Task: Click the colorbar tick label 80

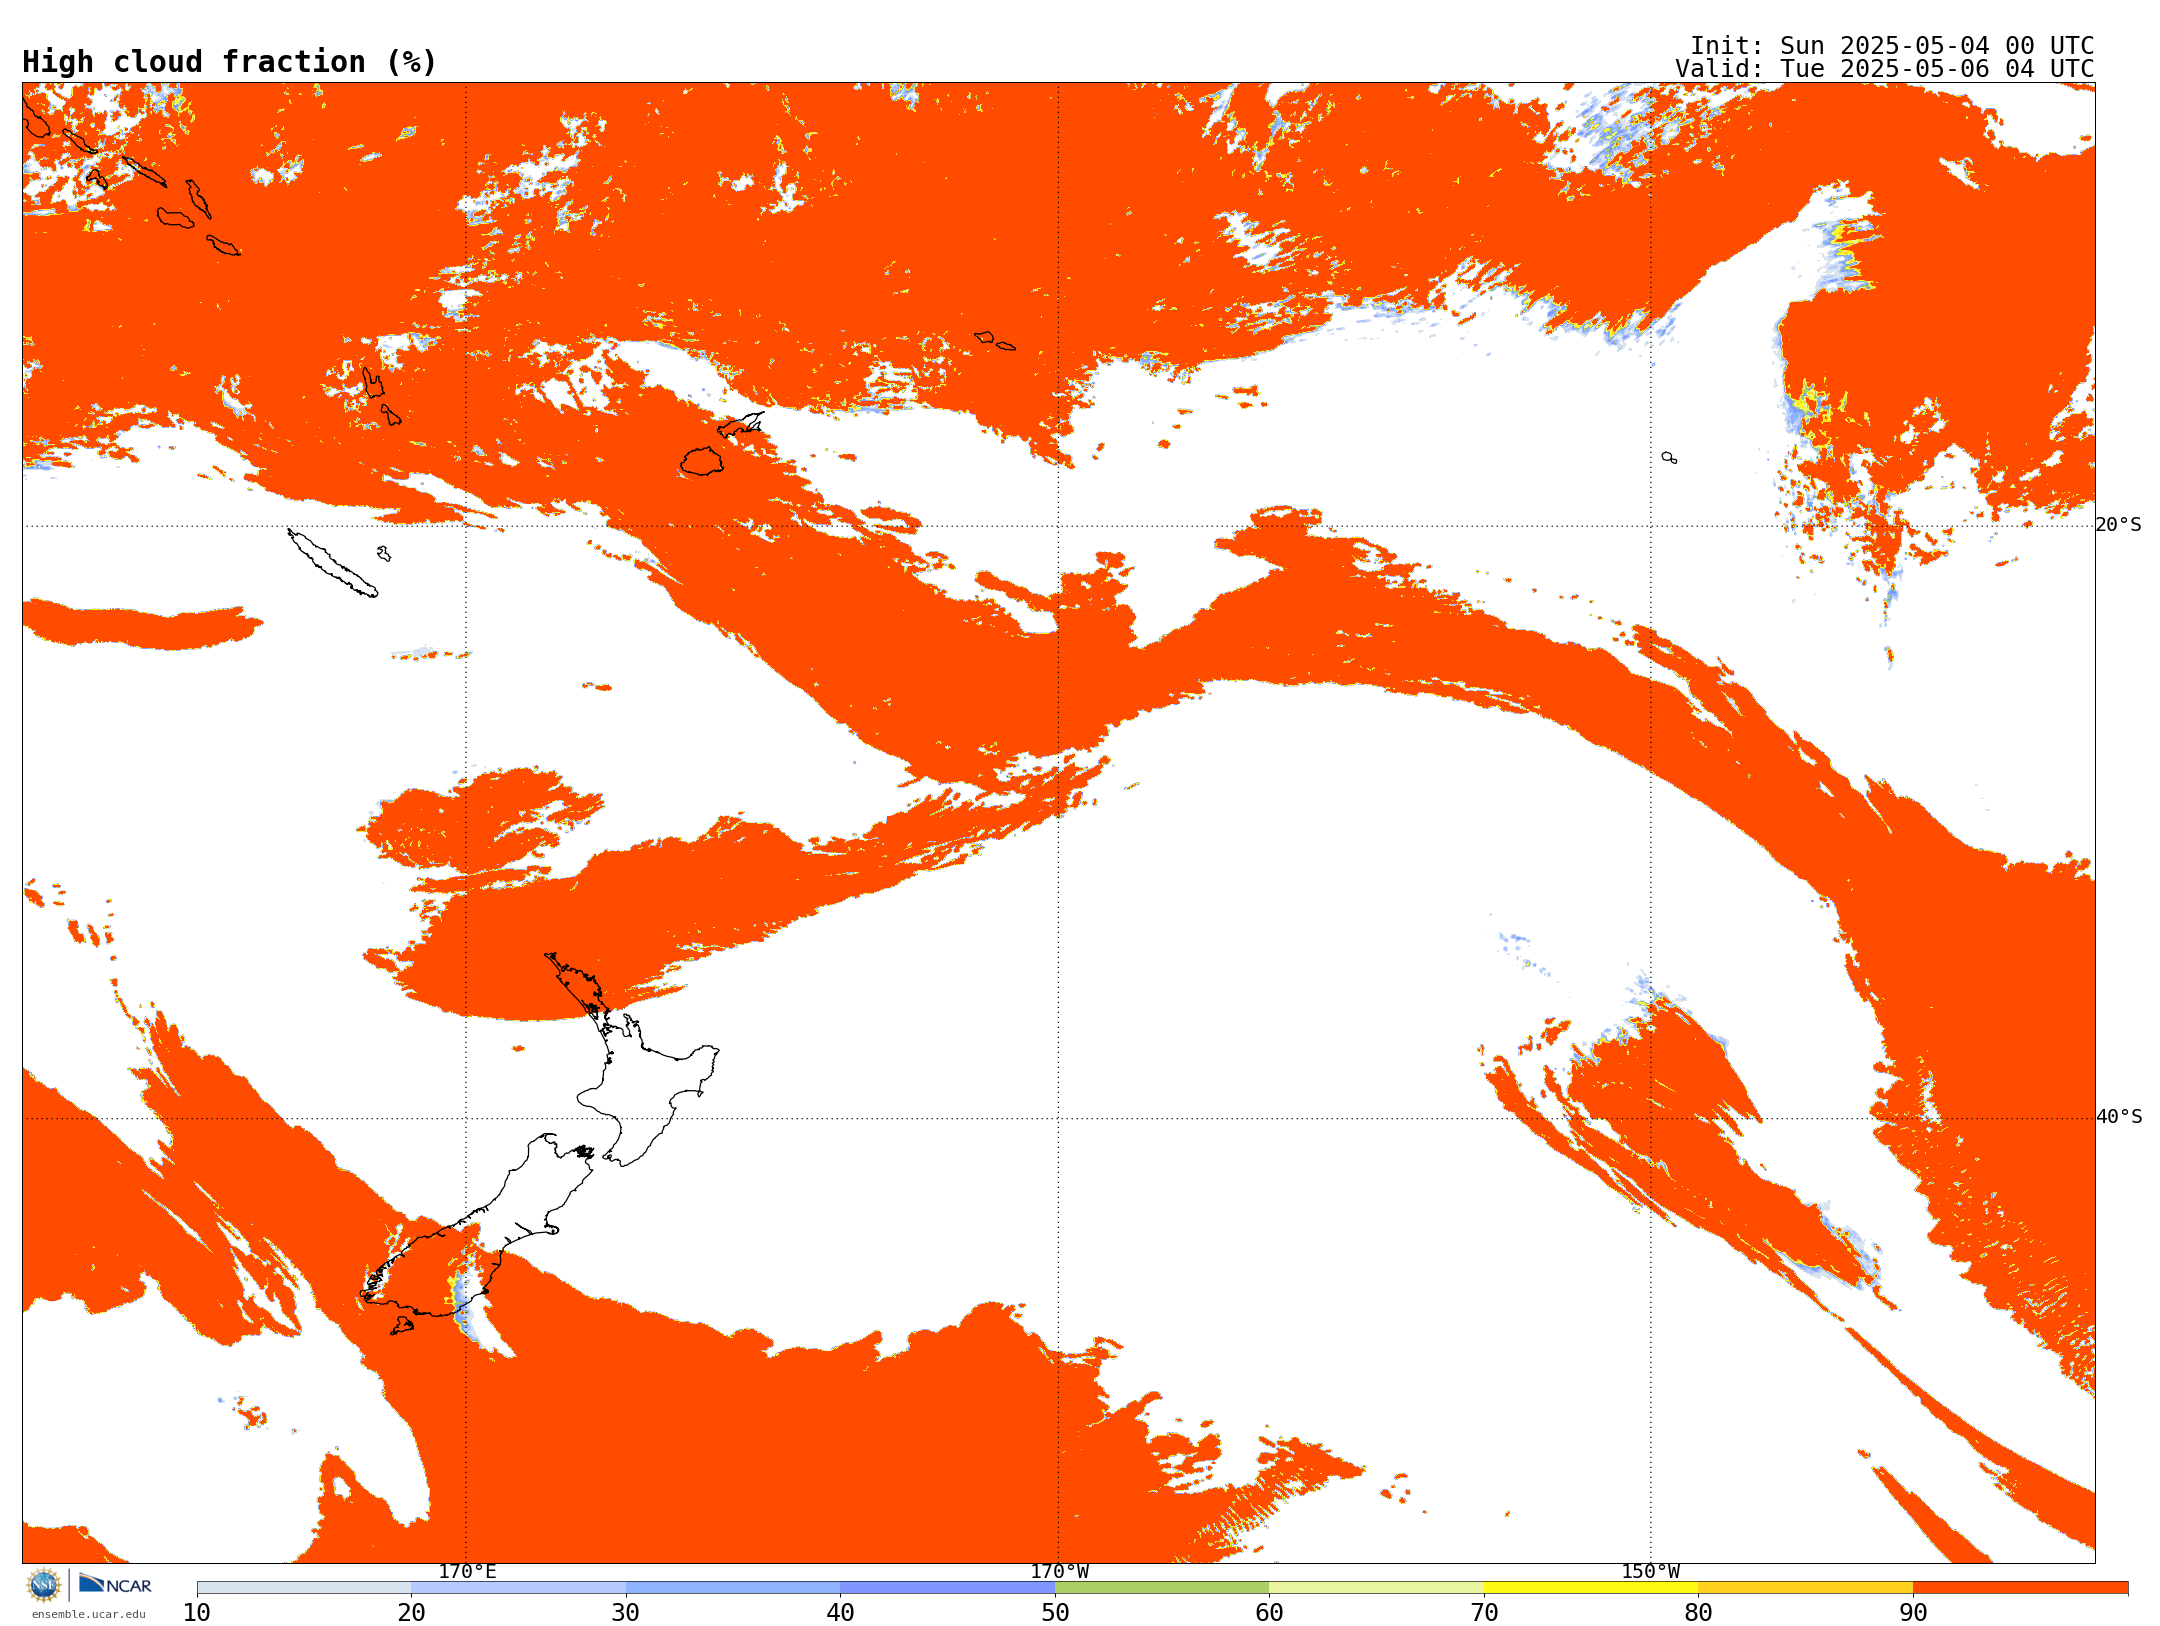Action: 1698,1613
